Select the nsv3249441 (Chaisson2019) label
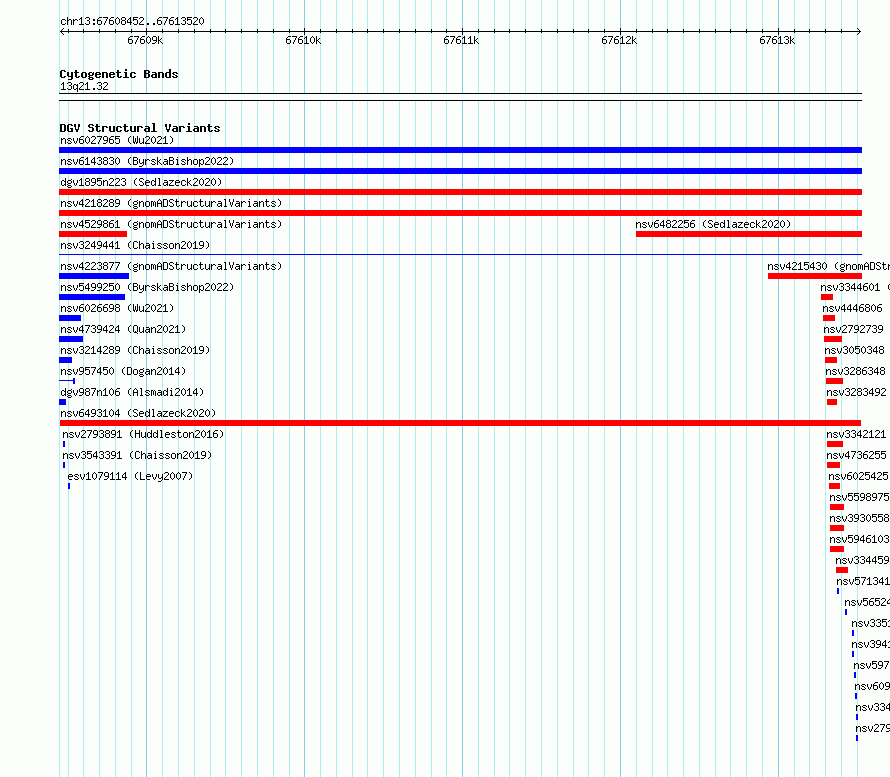Viewport: 890px width, 777px height. tap(135, 245)
